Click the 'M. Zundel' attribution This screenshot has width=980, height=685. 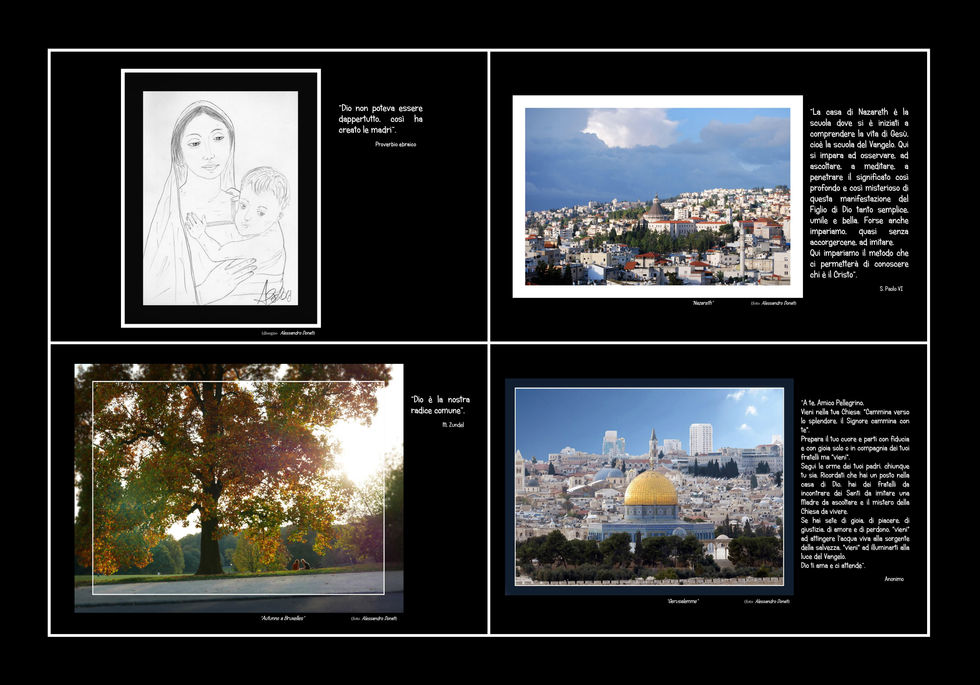453,425
